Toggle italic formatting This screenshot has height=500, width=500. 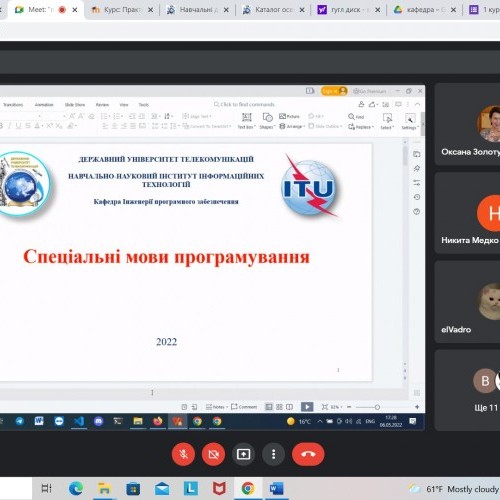point(9,126)
